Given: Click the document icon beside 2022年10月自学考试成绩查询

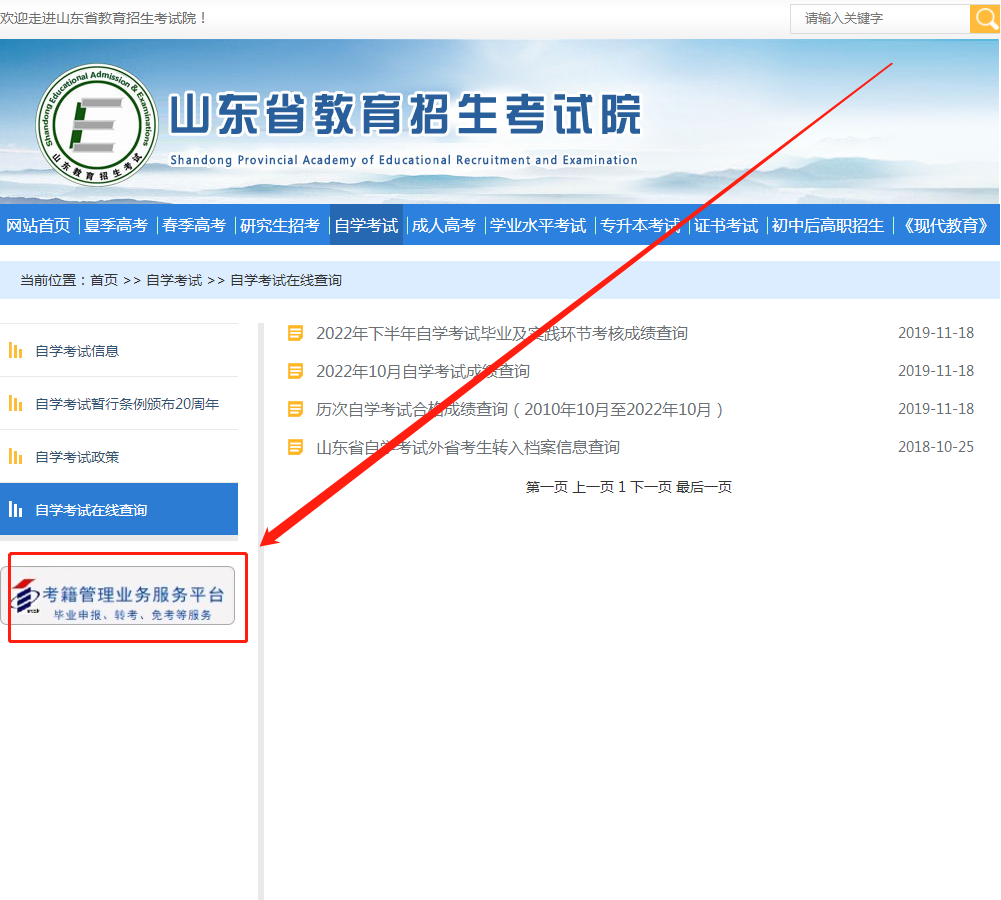Looking at the screenshot, I should click(295, 371).
